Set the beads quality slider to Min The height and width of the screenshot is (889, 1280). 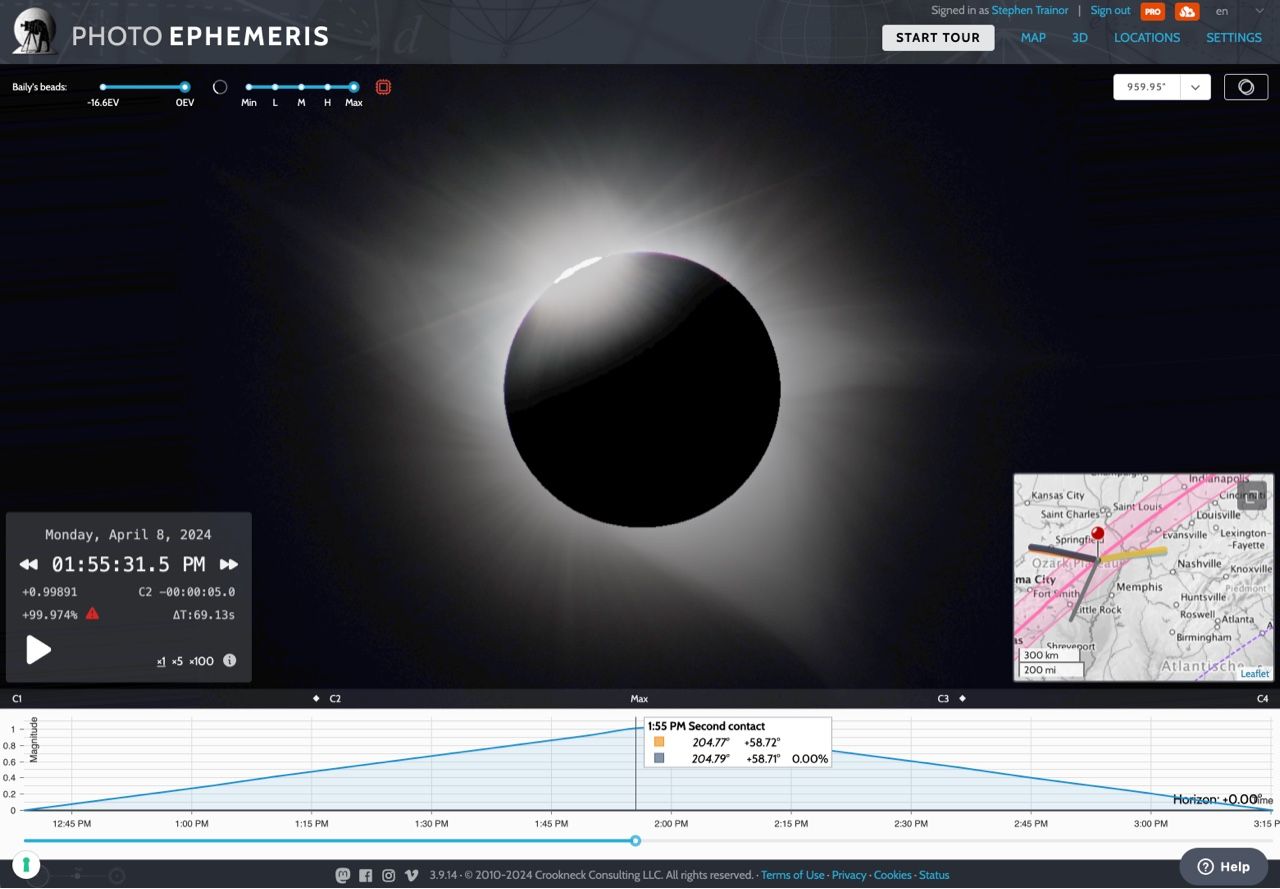pyautogui.click(x=248, y=87)
